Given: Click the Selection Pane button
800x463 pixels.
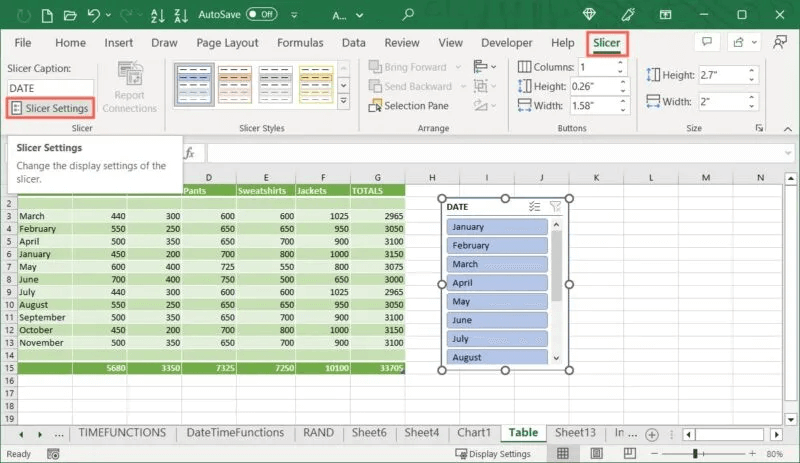Looking at the screenshot, I should click(x=408, y=106).
